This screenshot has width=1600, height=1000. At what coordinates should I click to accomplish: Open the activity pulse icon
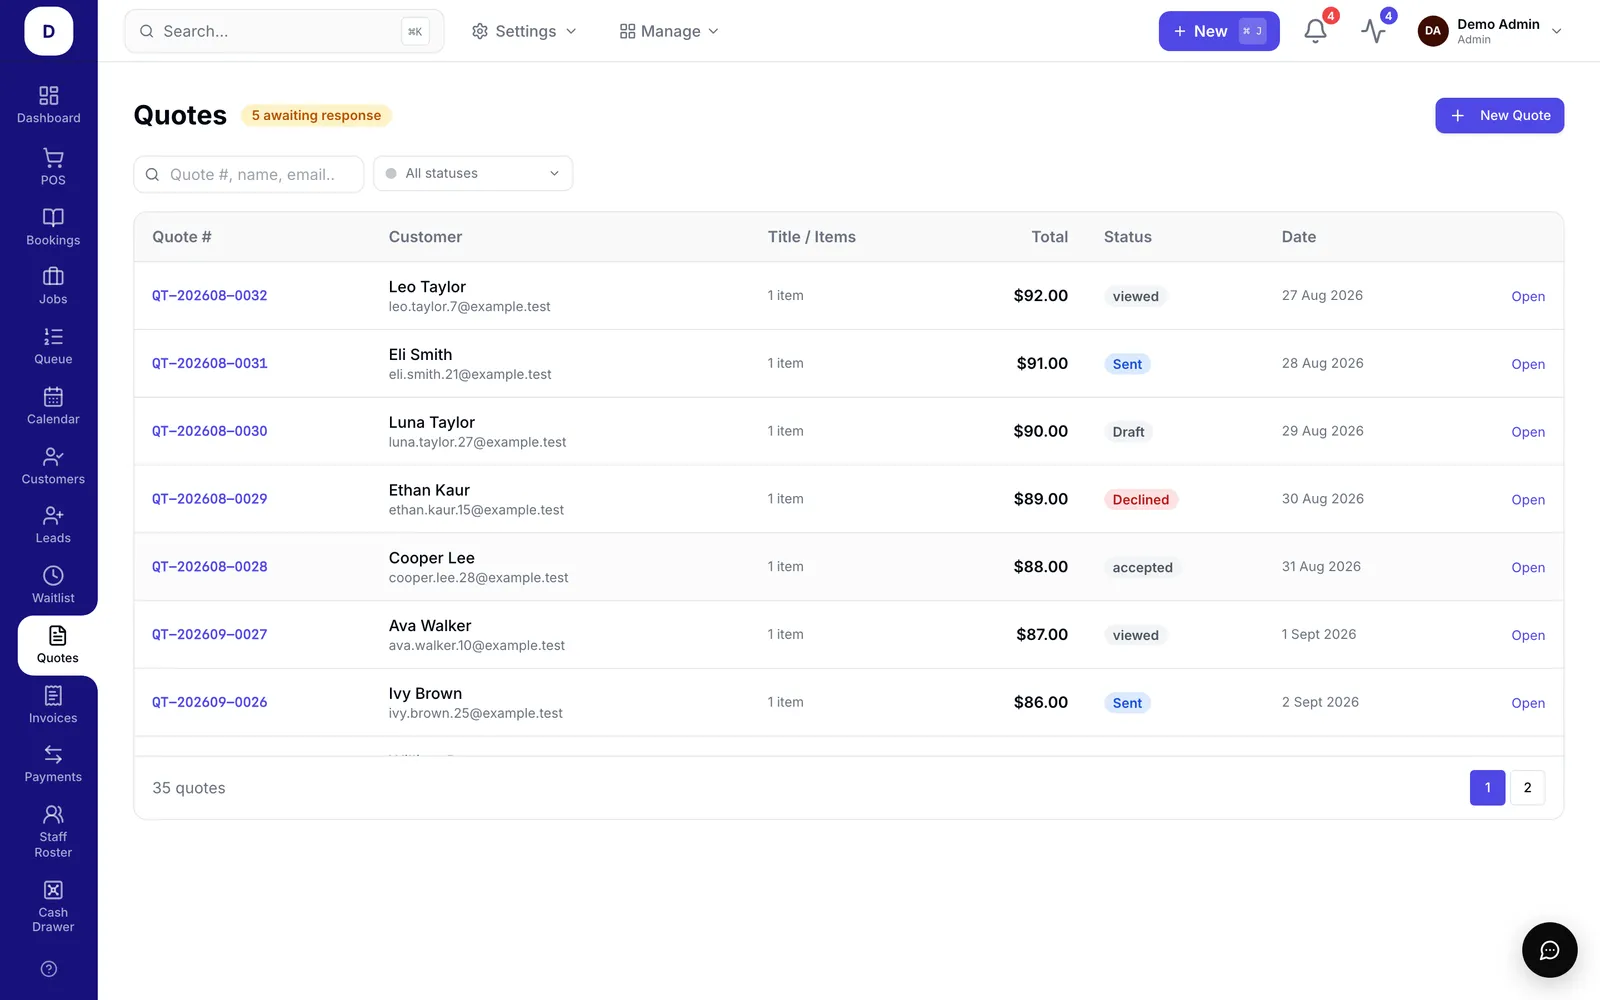[1373, 31]
